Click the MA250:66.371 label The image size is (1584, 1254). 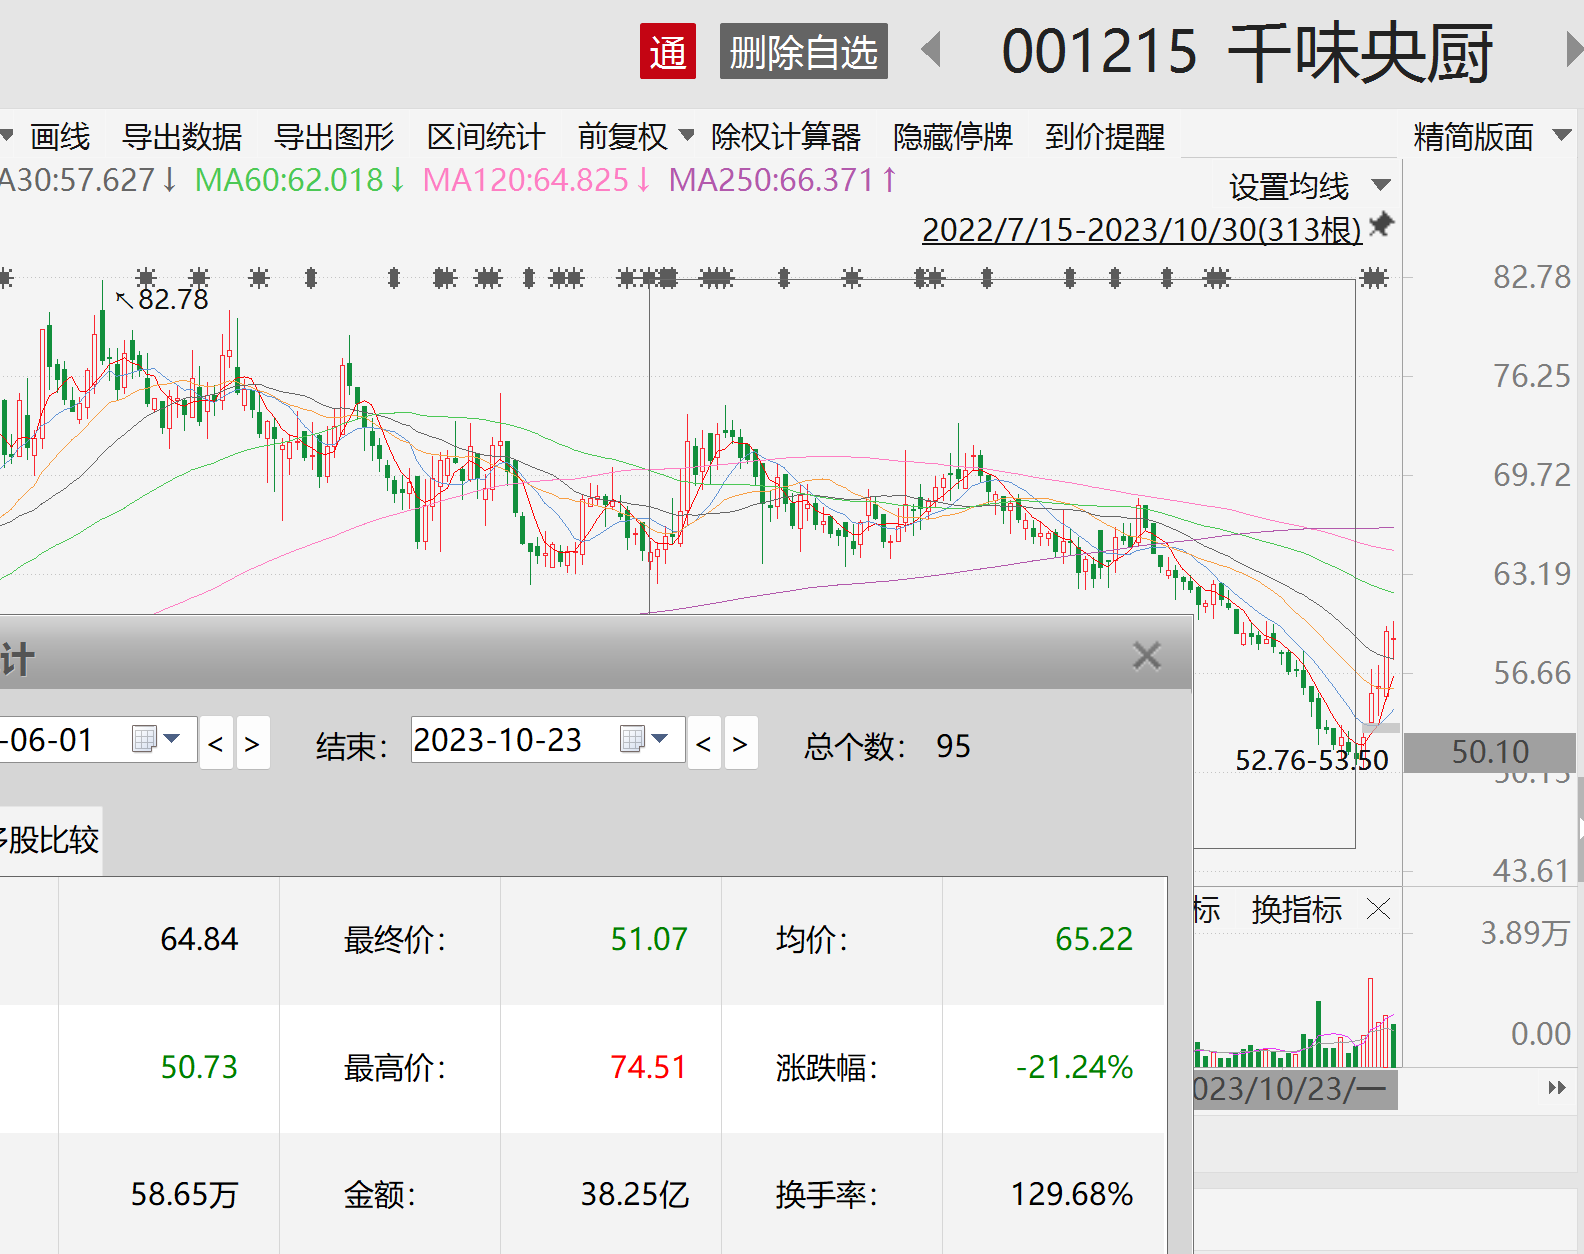click(x=783, y=180)
